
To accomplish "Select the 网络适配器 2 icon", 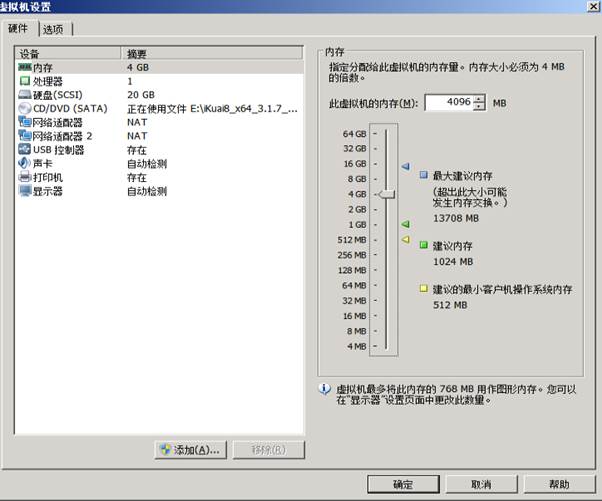I will [25, 135].
